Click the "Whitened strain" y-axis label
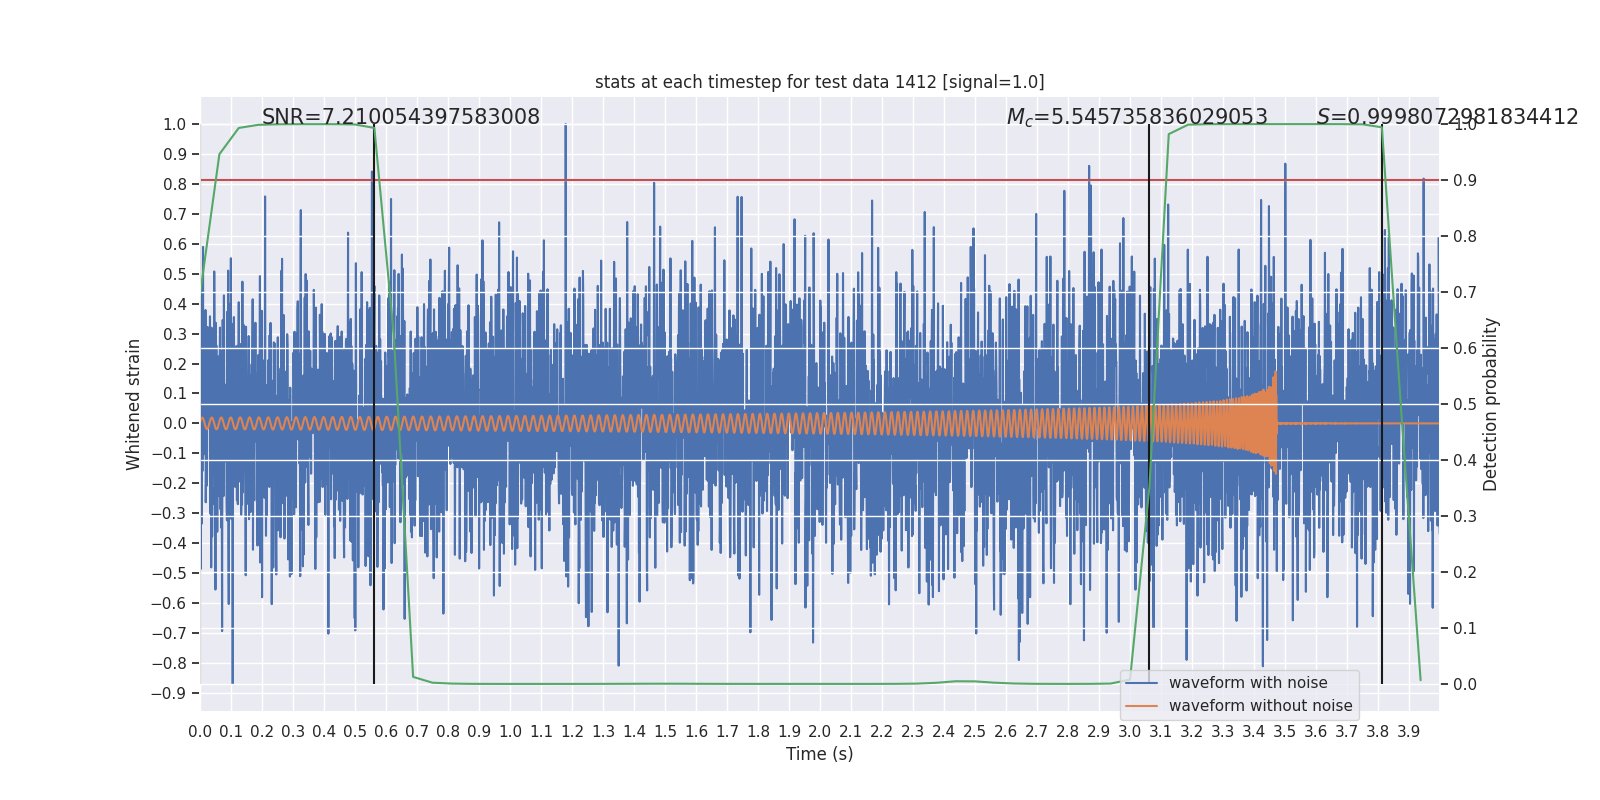 click(134, 404)
